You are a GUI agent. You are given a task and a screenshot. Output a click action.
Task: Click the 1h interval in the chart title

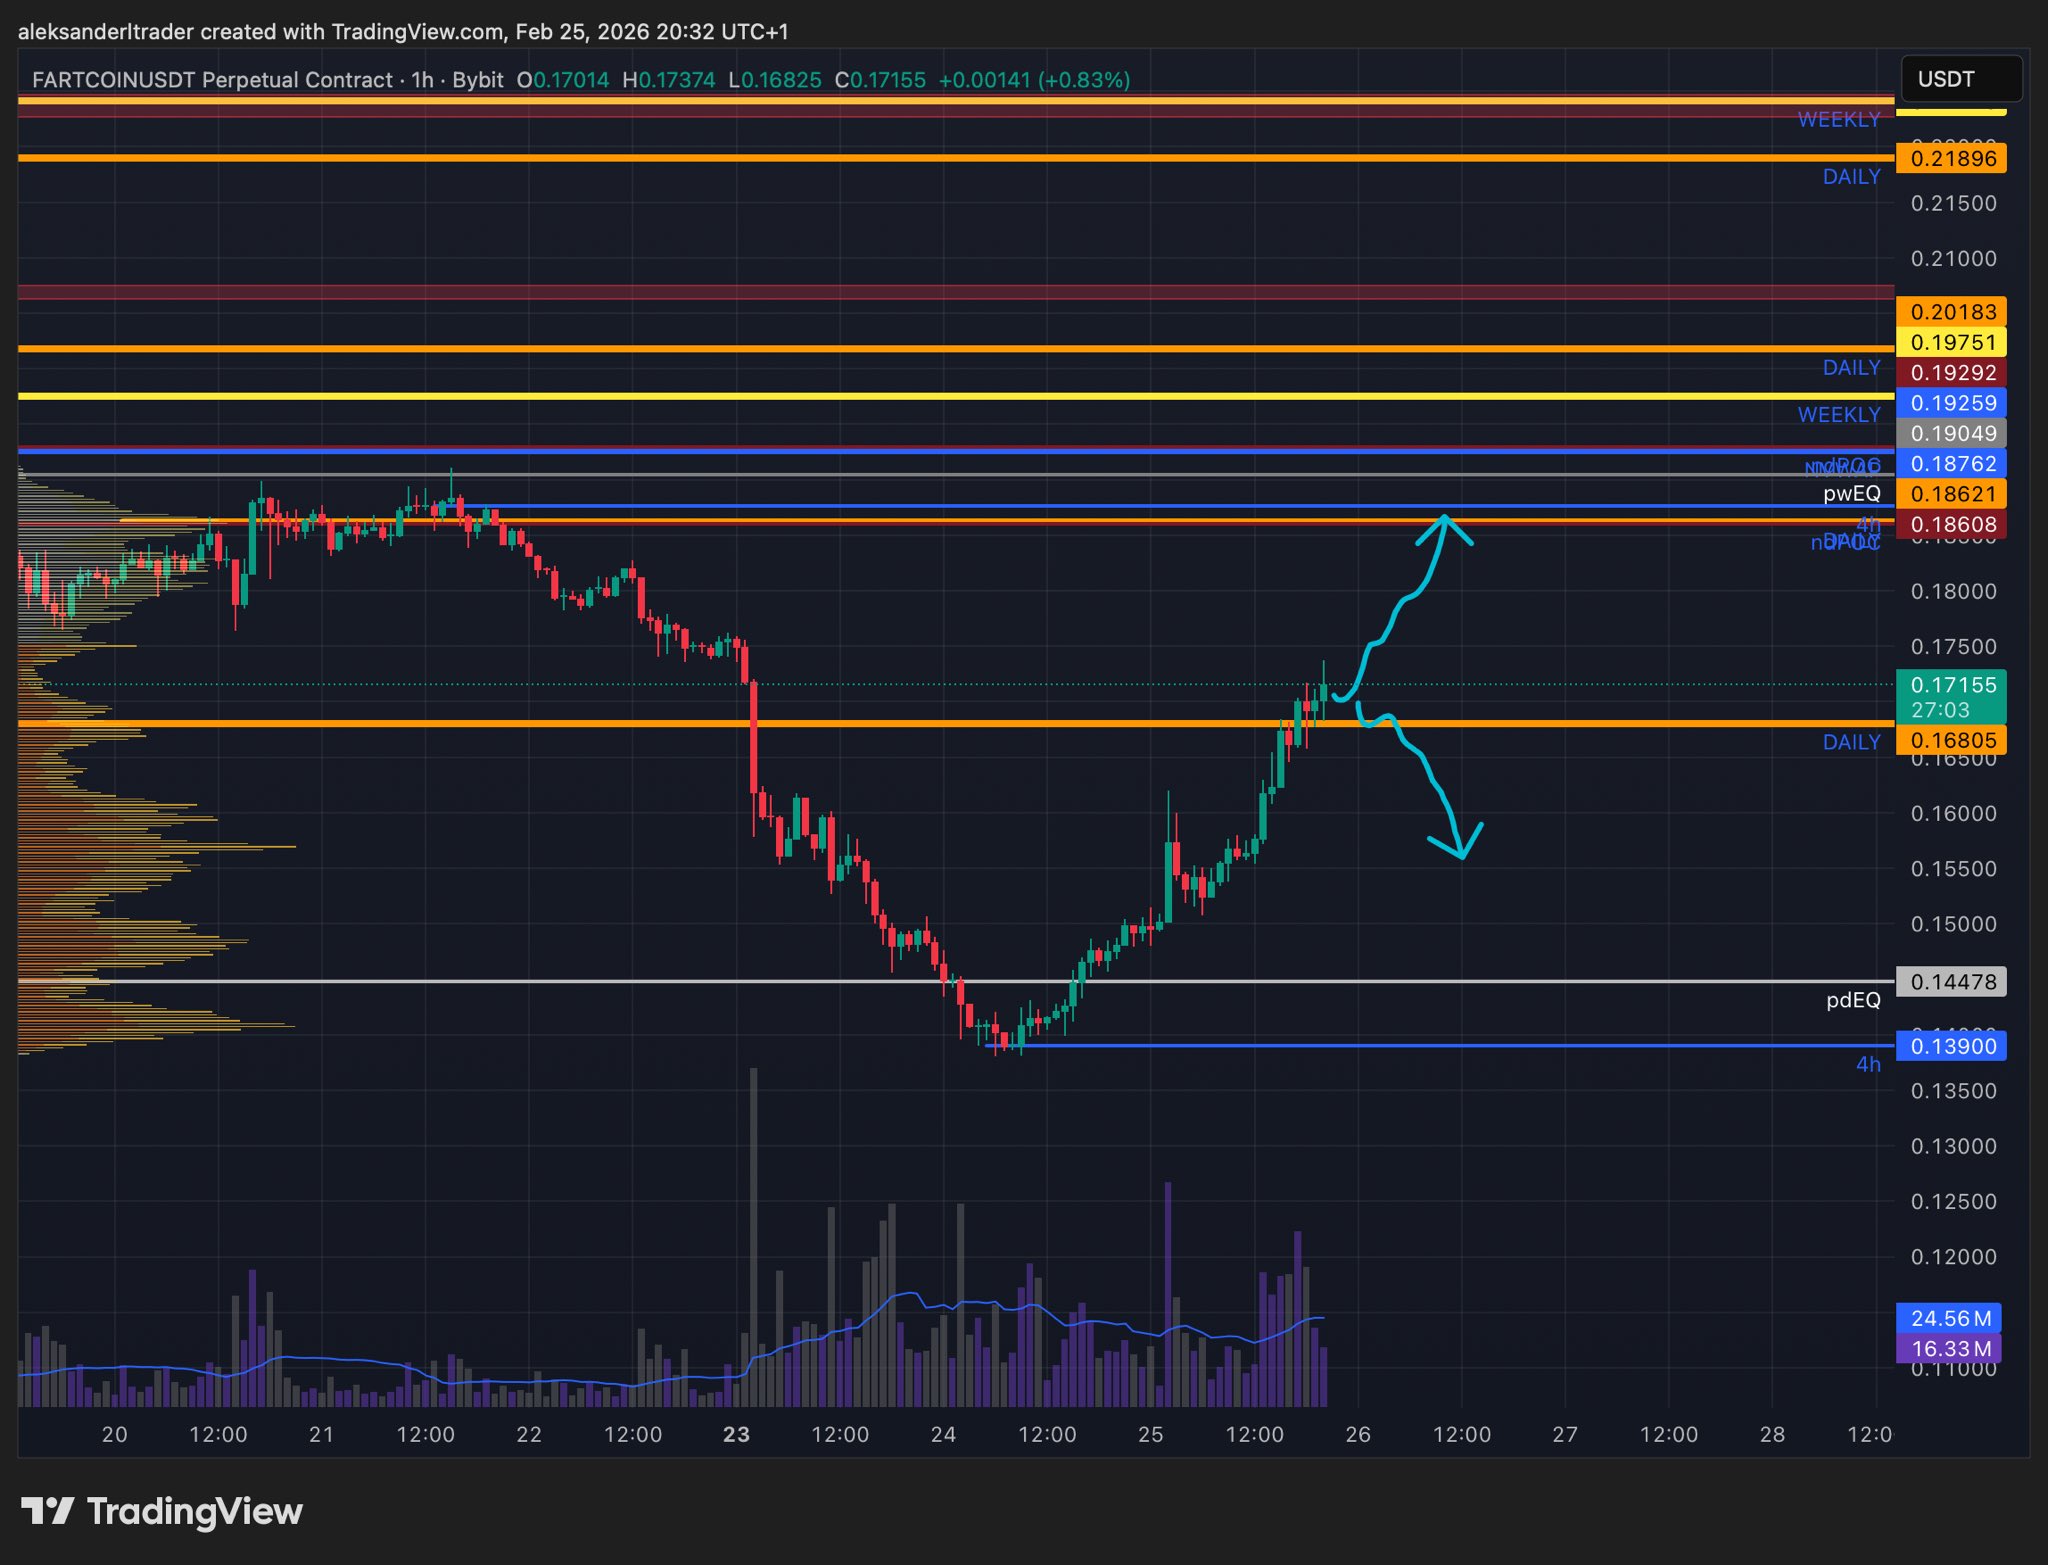(422, 80)
